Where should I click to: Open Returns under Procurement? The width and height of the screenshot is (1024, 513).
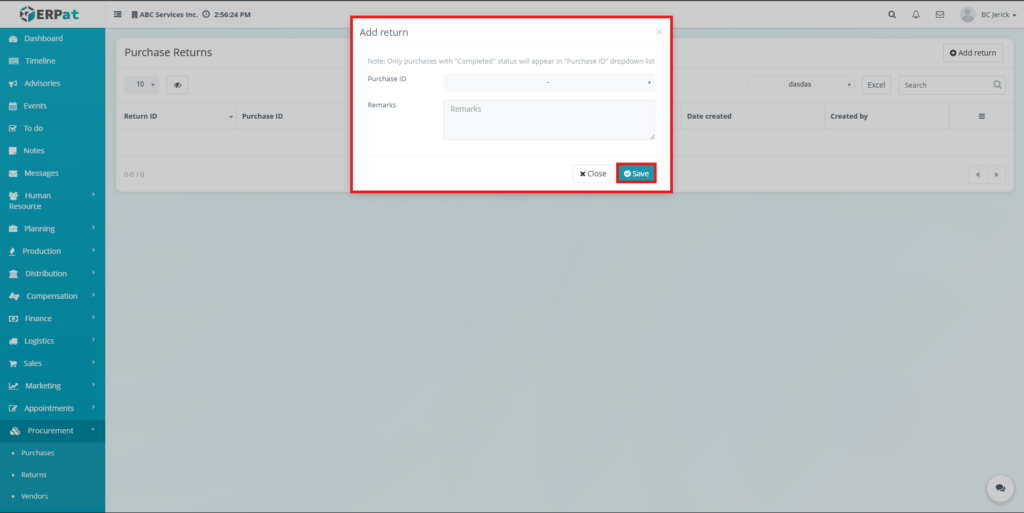coord(34,474)
